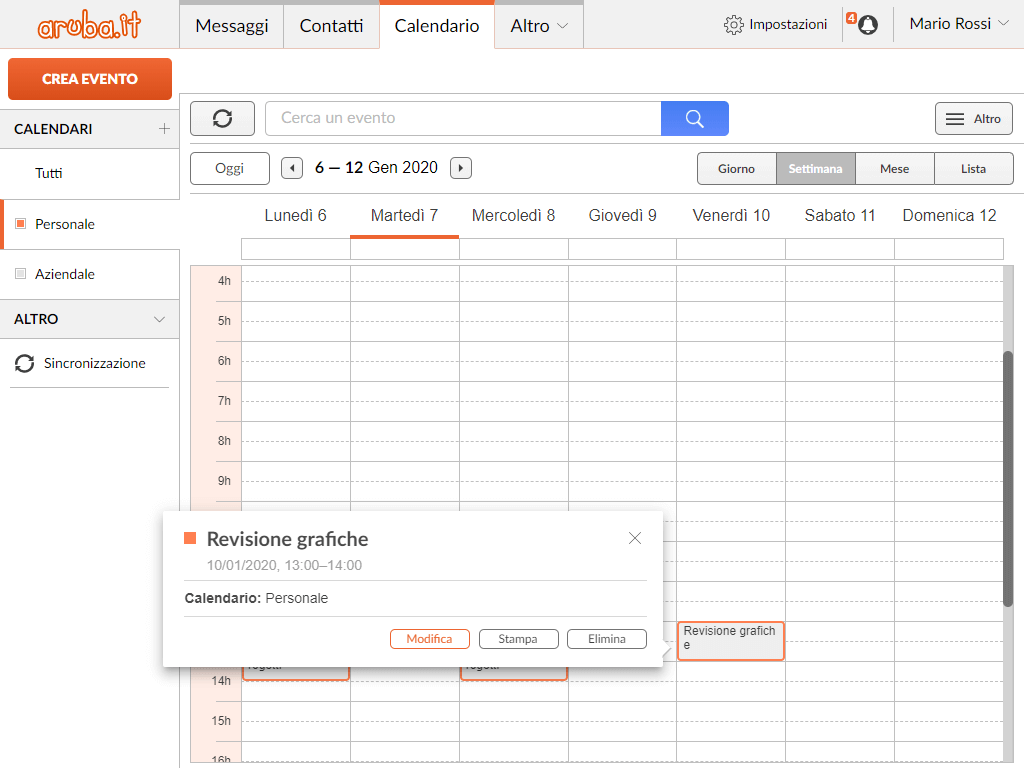Switch to the Messaggi tab
This screenshot has width=1024, height=768.
[x=231, y=26]
